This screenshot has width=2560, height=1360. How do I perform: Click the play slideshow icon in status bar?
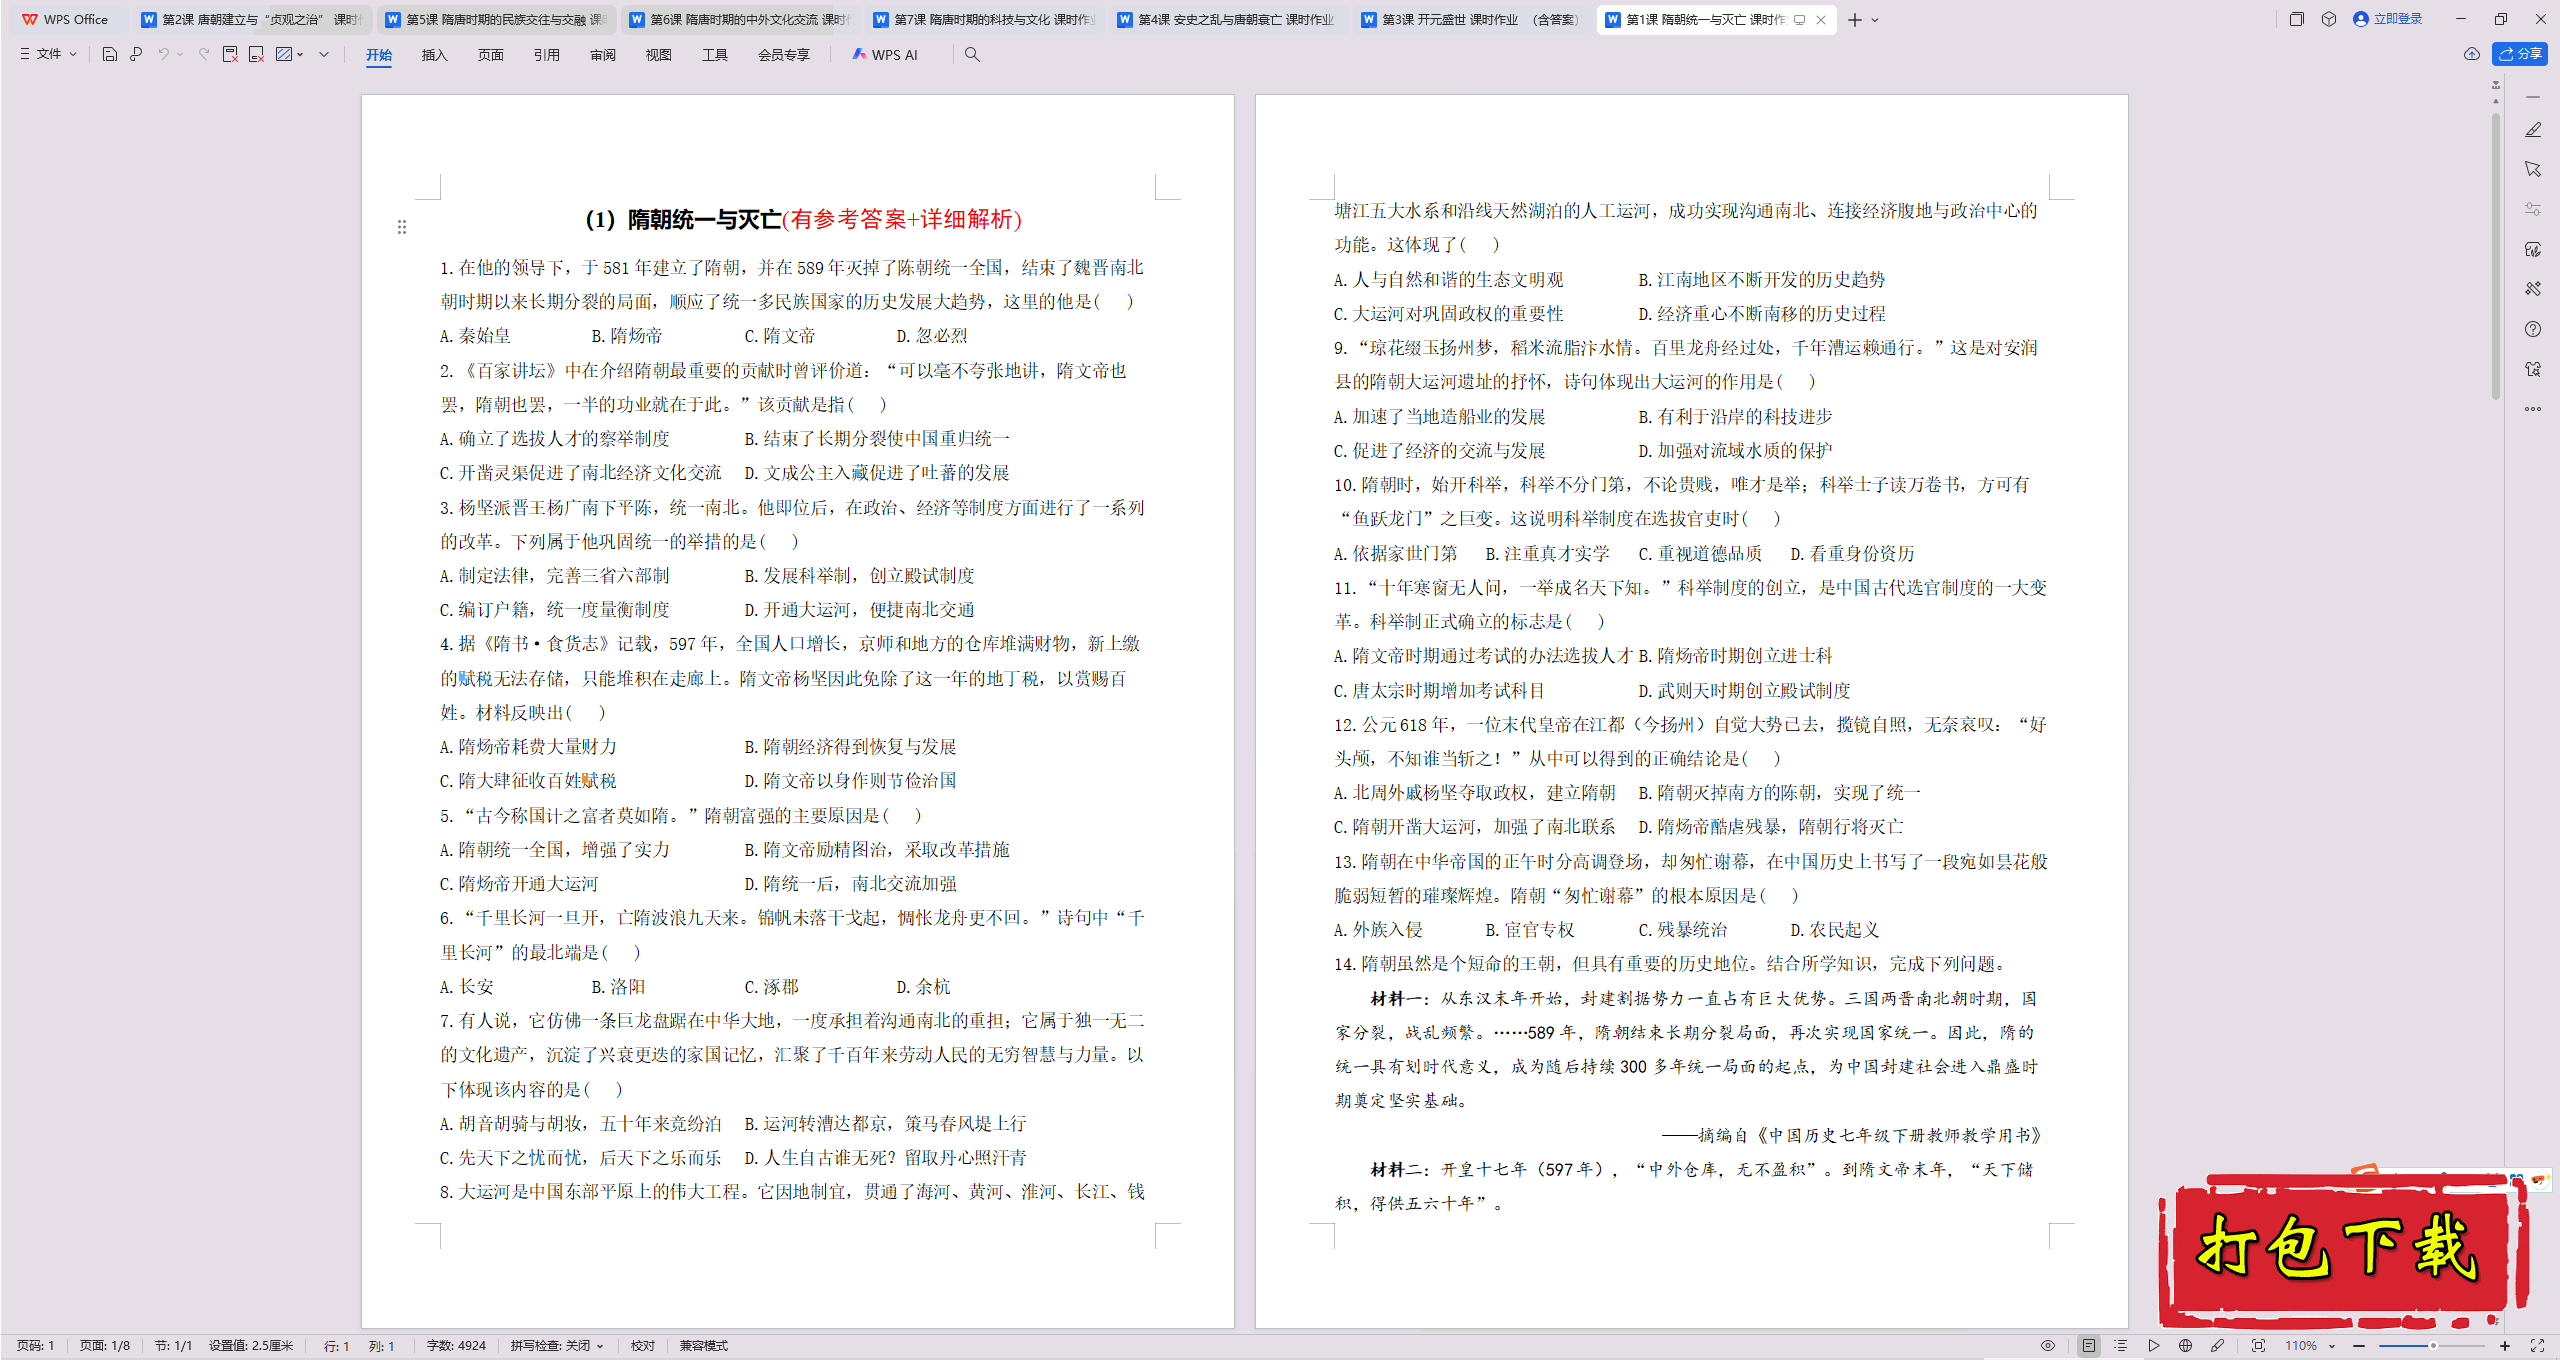[2153, 1346]
